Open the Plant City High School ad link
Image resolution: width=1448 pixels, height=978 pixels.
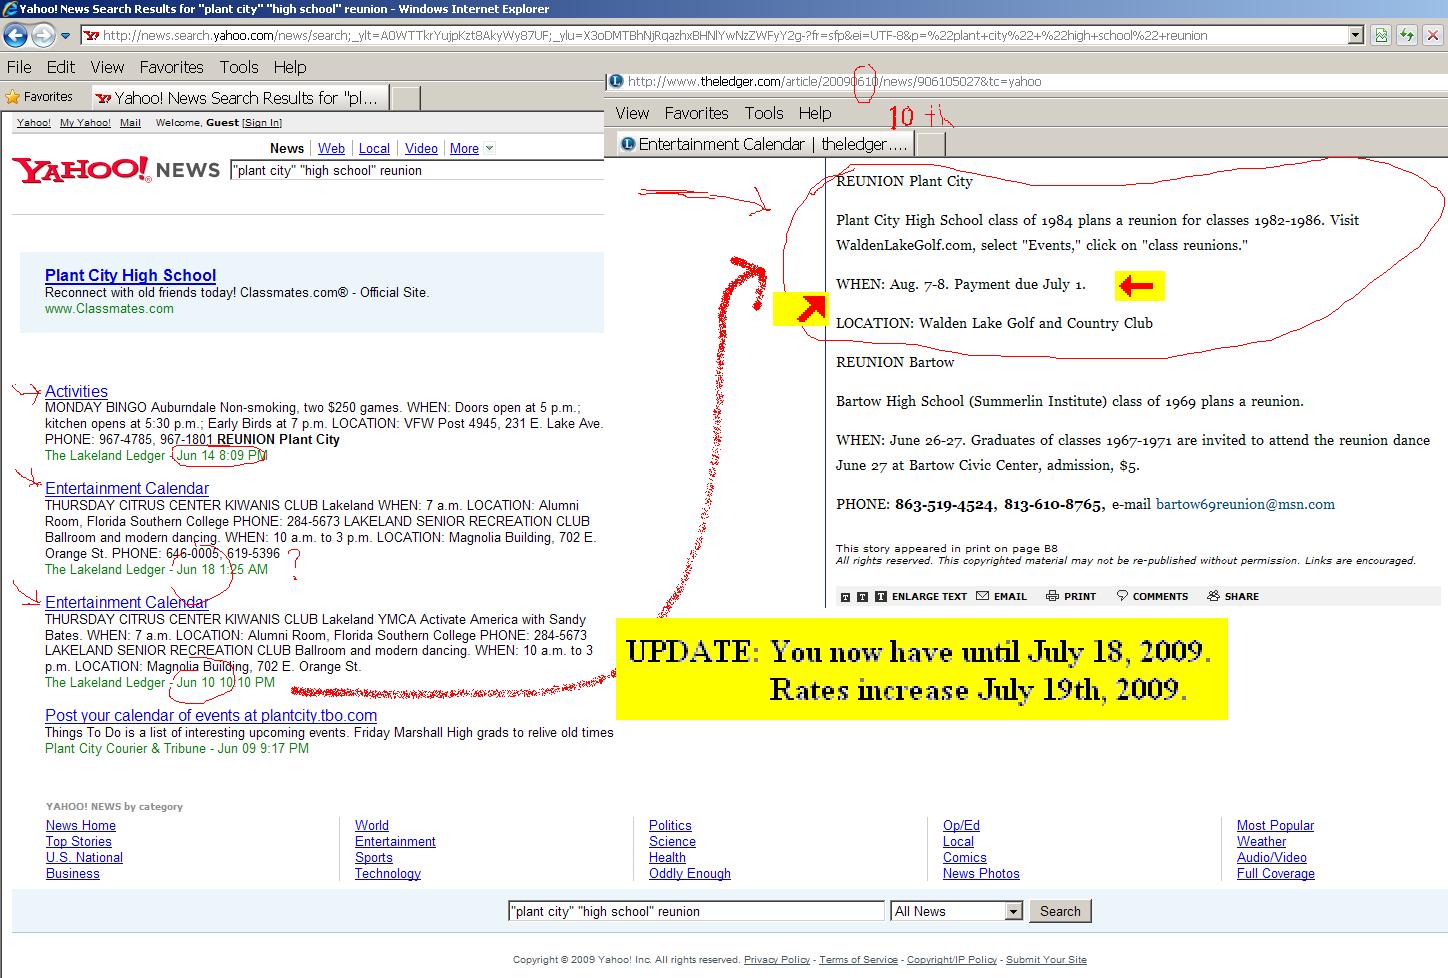point(130,275)
